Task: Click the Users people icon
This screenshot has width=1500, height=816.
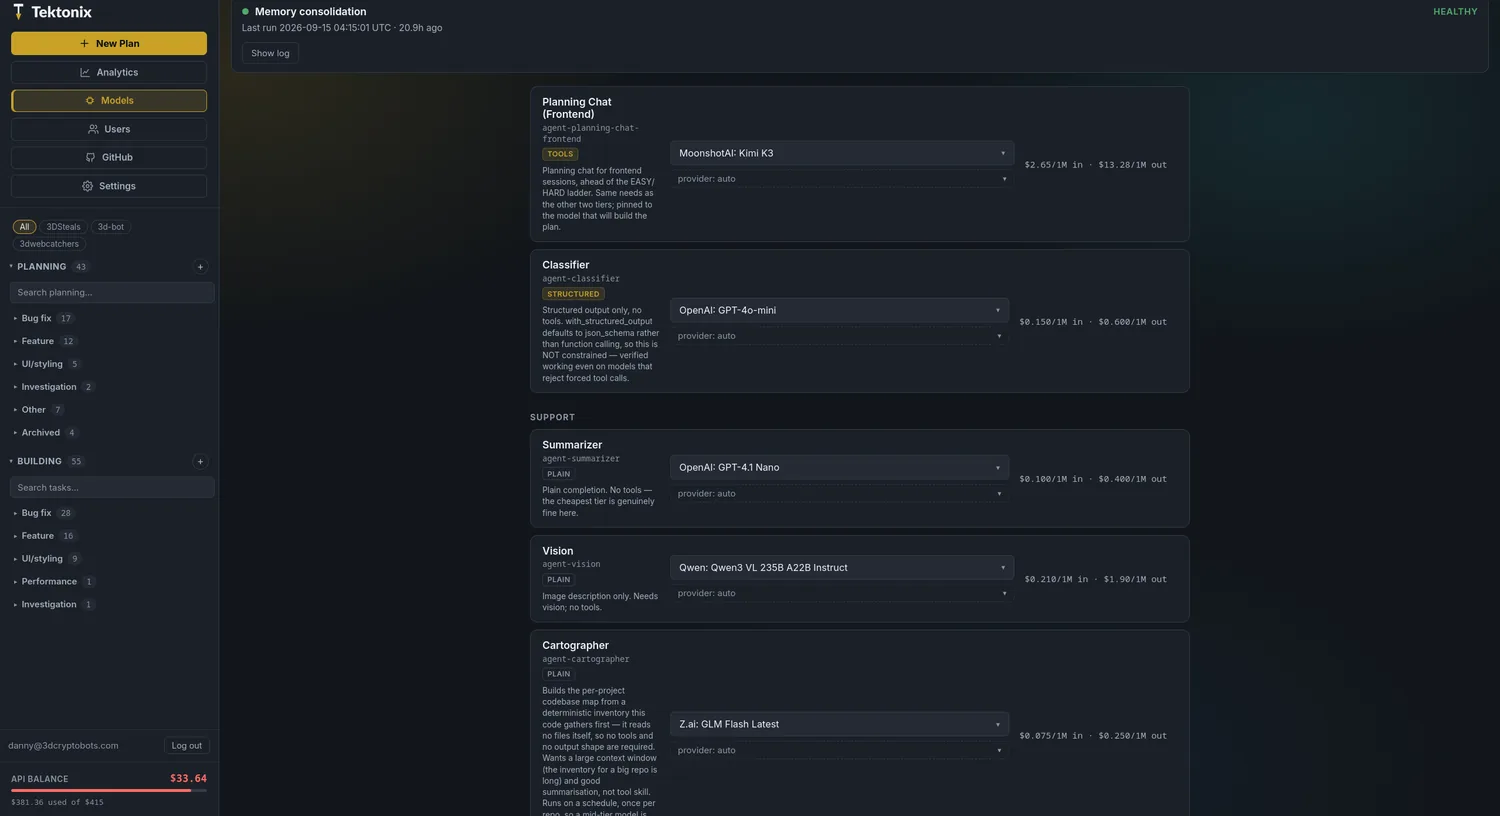Action: (x=93, y=129)
